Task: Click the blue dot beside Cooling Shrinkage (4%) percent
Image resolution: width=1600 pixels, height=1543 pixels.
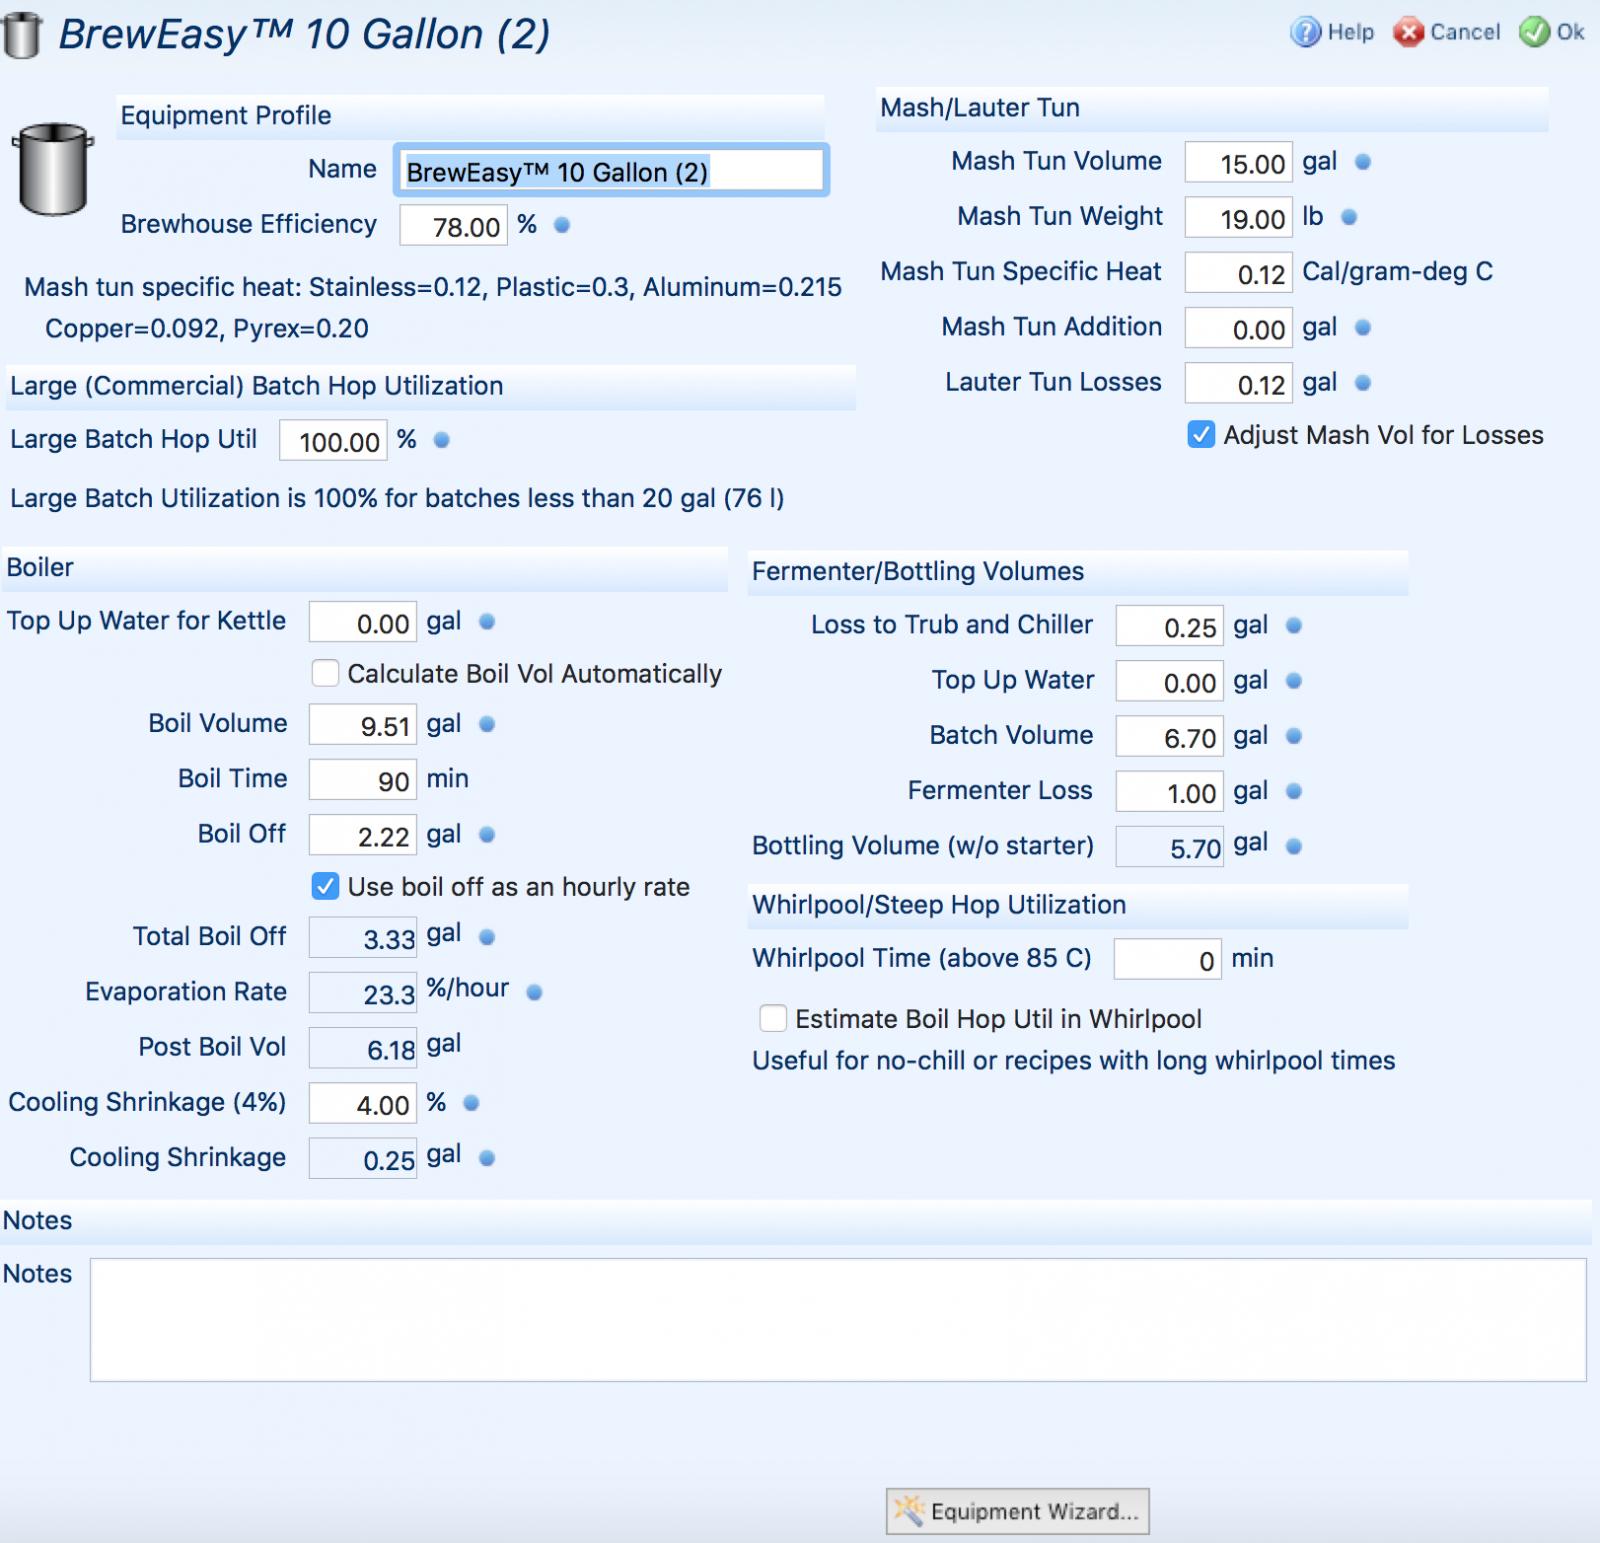Action: [471, 1103]
